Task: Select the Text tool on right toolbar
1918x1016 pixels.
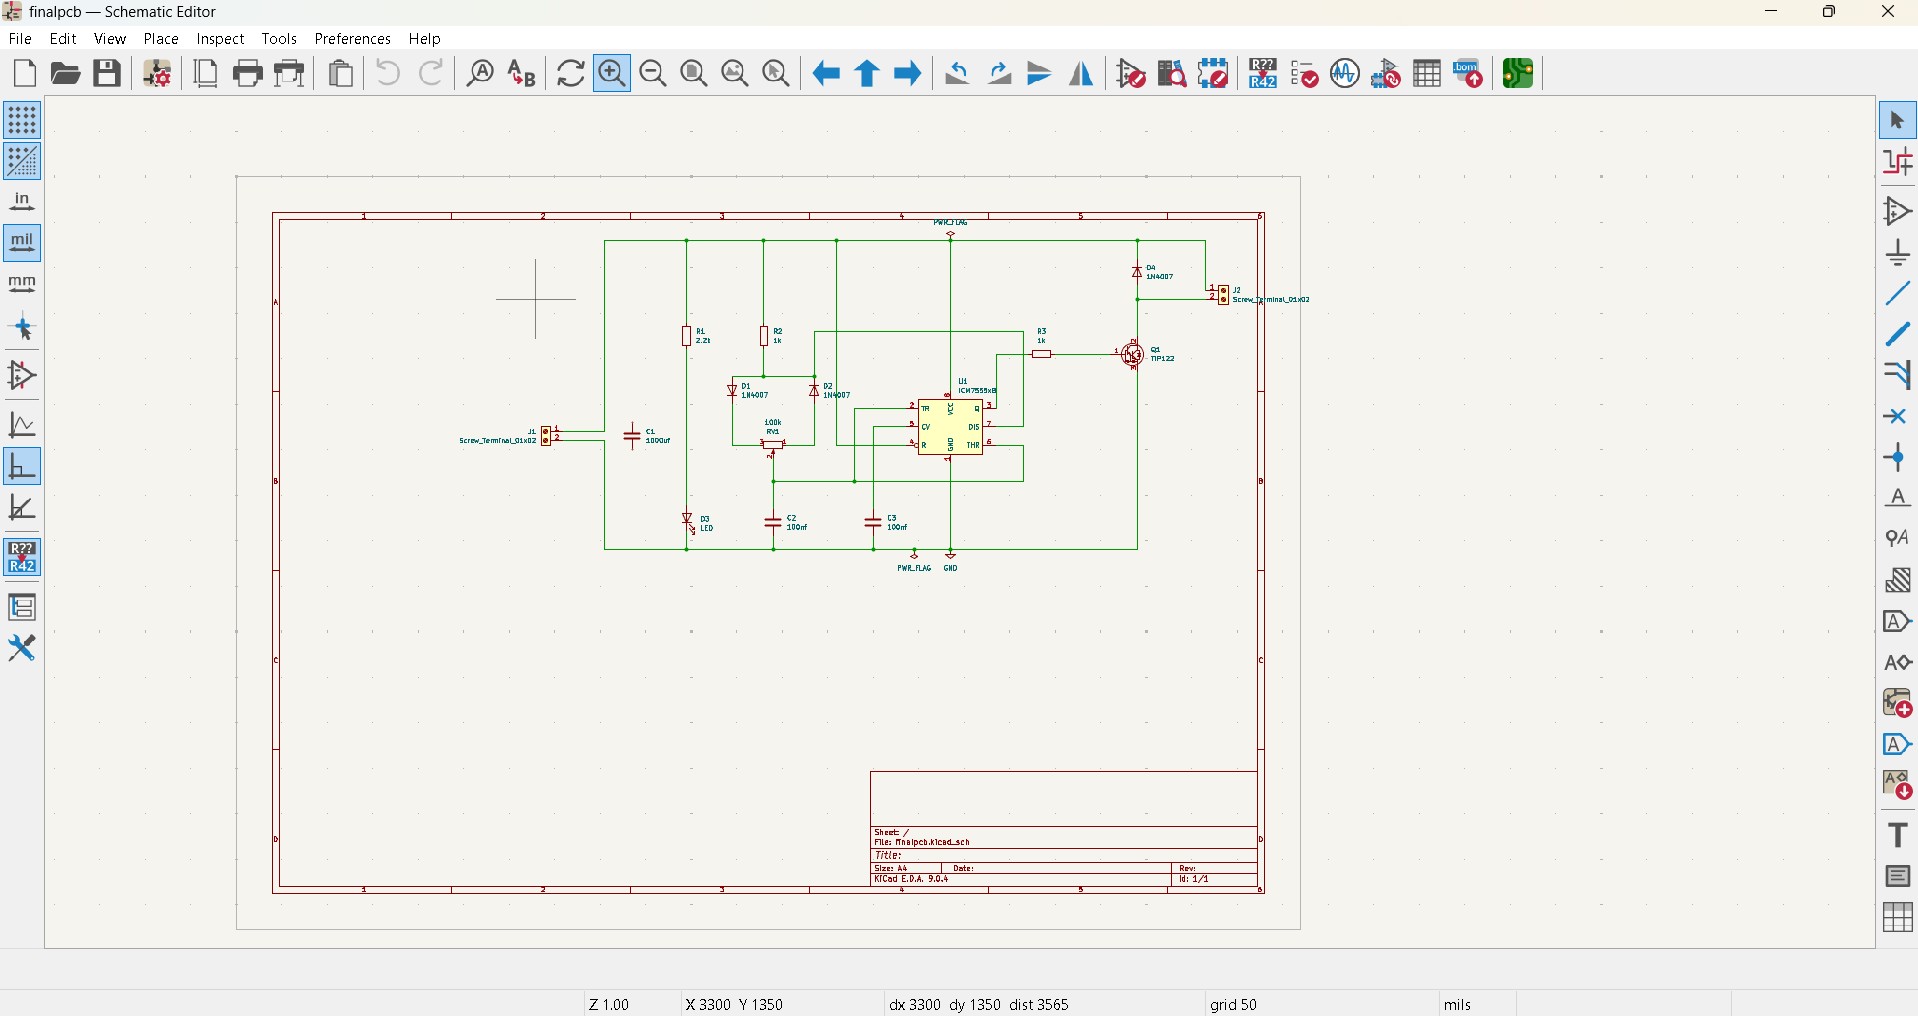Action: click(1897, 833)
